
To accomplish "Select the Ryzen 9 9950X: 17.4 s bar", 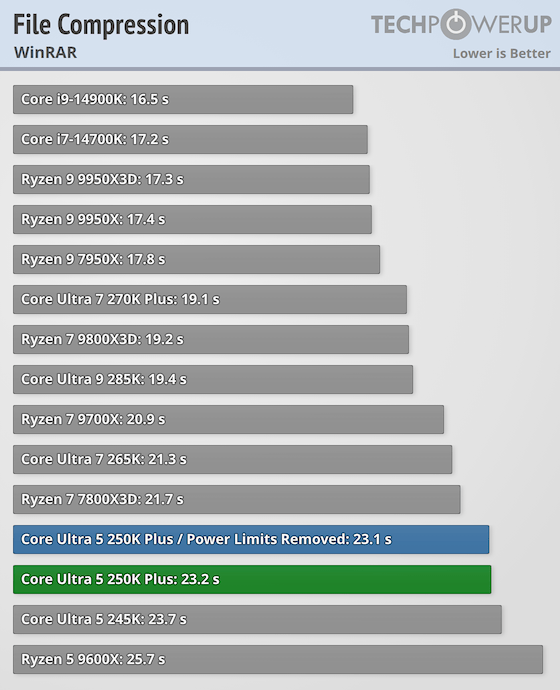I will click(x=192, y=219).
